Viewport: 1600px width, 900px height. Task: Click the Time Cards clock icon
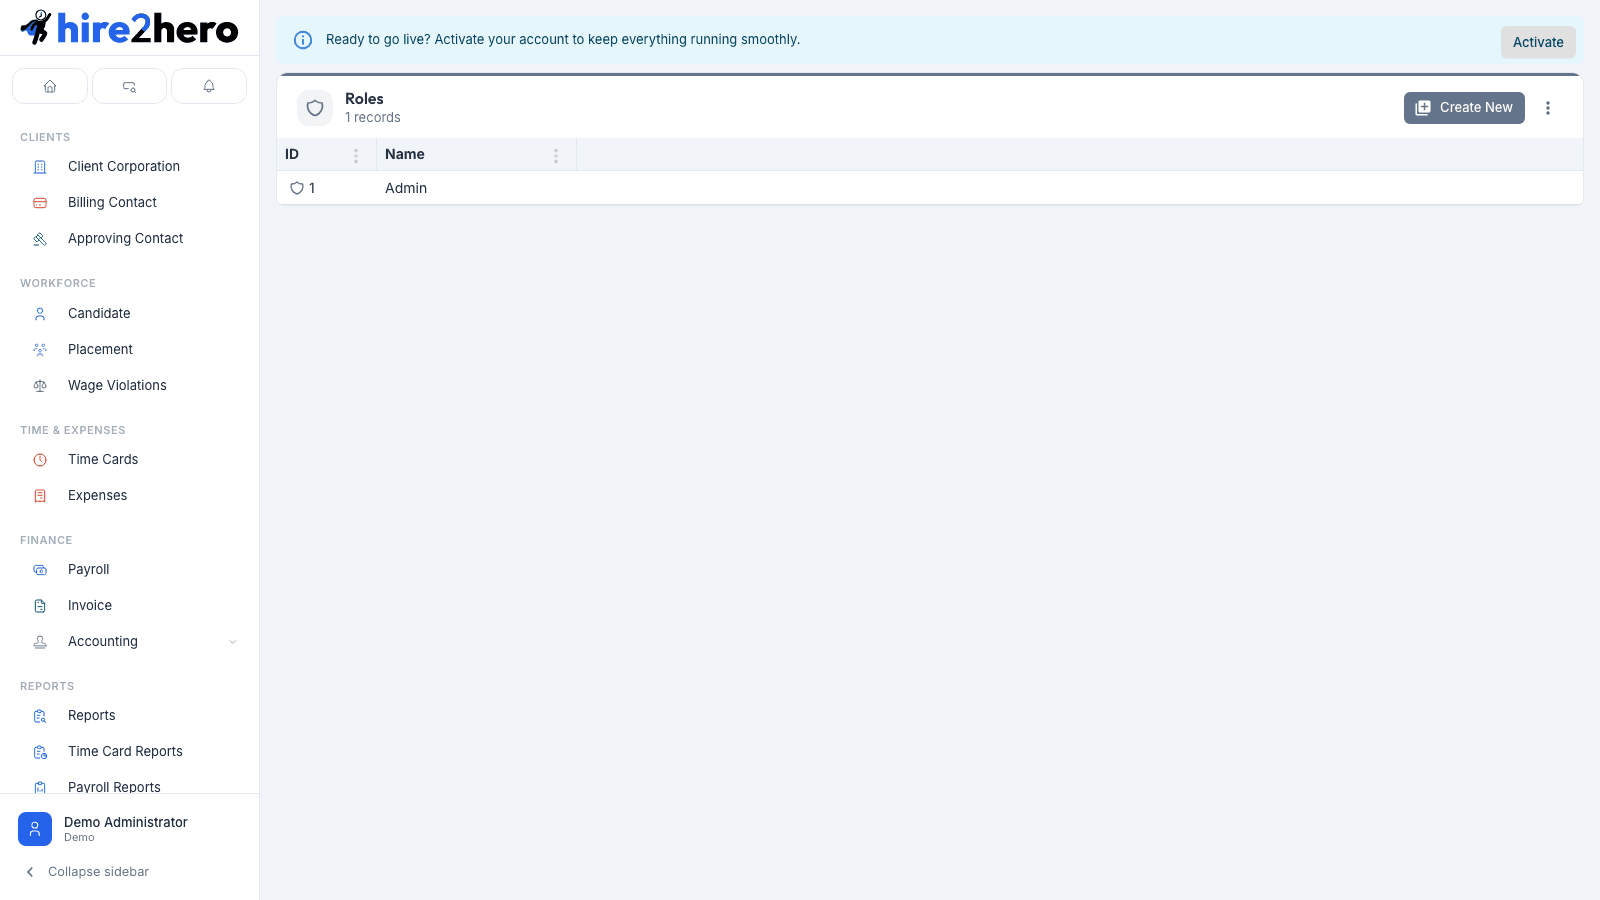(x=40, y=460)
